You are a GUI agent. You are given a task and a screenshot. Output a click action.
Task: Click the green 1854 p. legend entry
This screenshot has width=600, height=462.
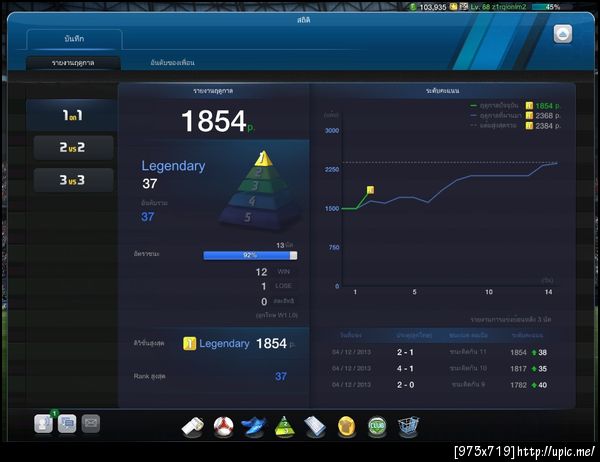[x=515, y=106]
